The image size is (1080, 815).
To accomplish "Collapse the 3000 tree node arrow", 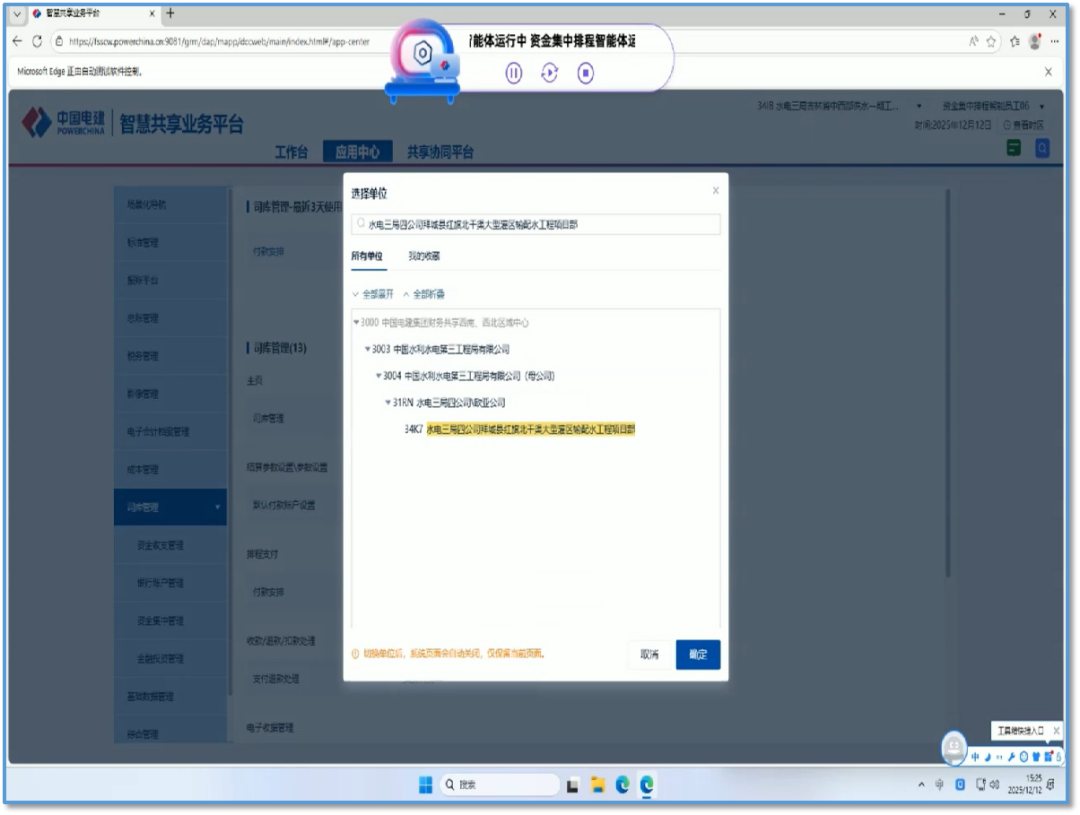I will (356, 322).
